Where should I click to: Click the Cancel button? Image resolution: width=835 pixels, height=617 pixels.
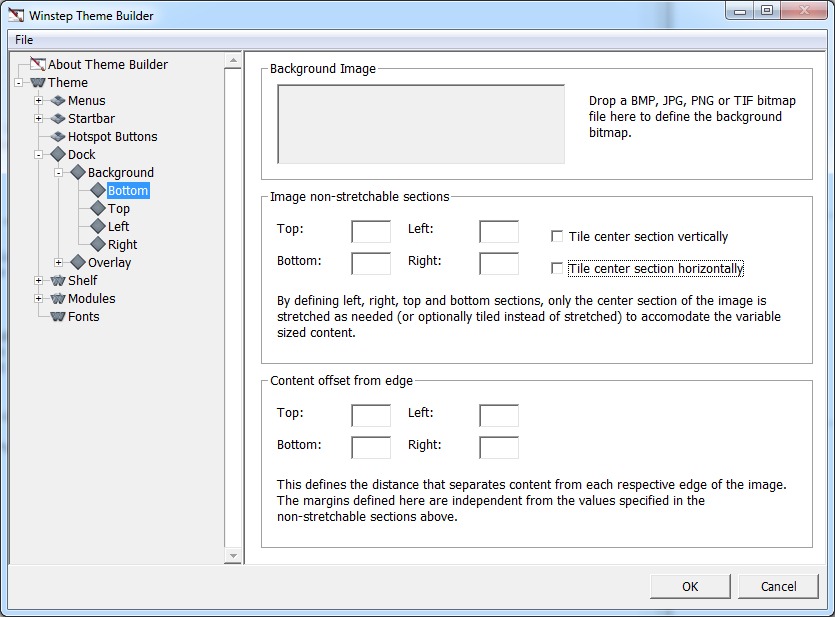pyautogui.click(x=778, y=586)
